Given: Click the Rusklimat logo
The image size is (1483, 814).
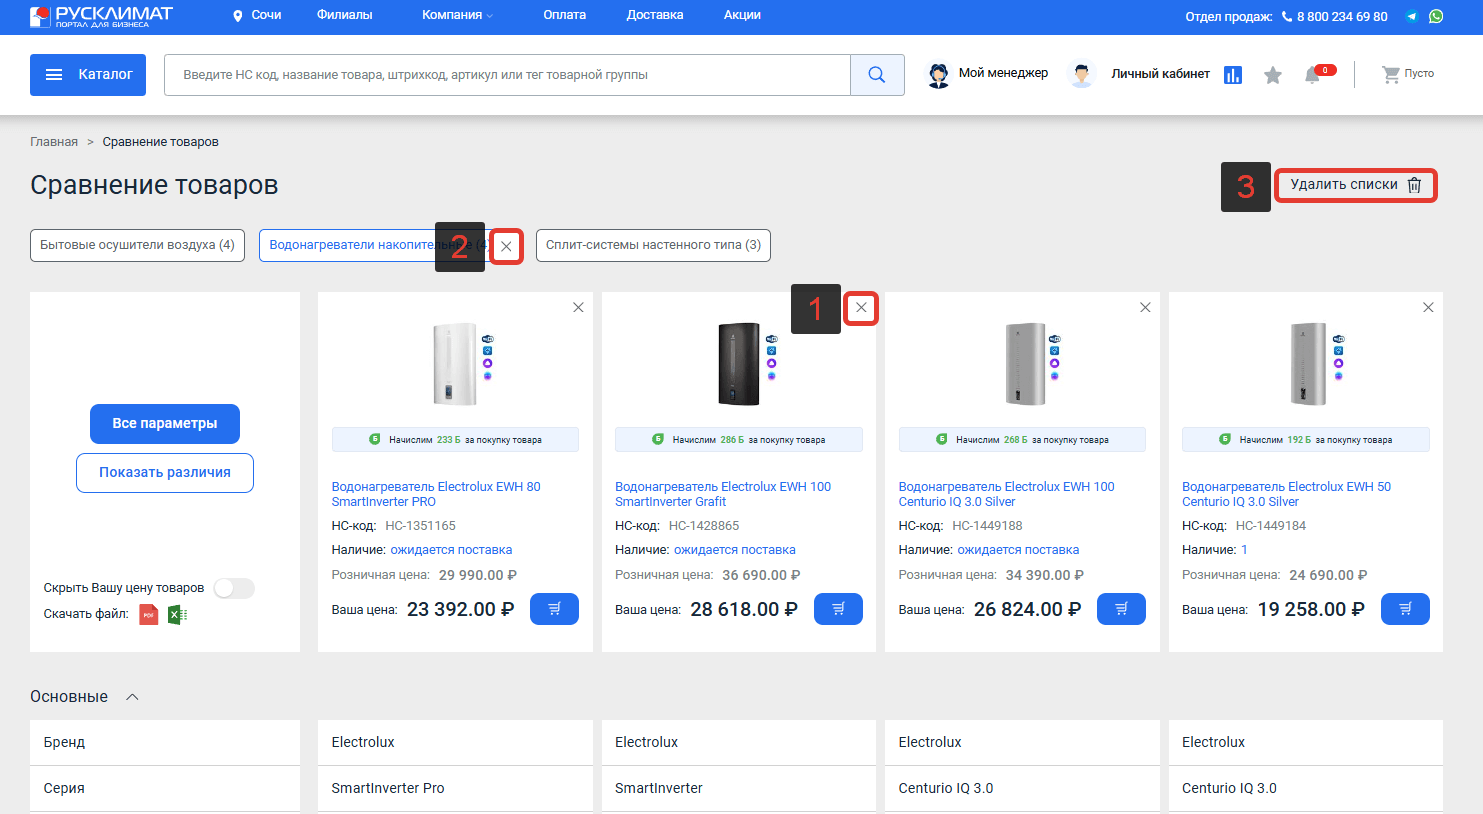Looking at the screenshot, I should click(101, 16).
